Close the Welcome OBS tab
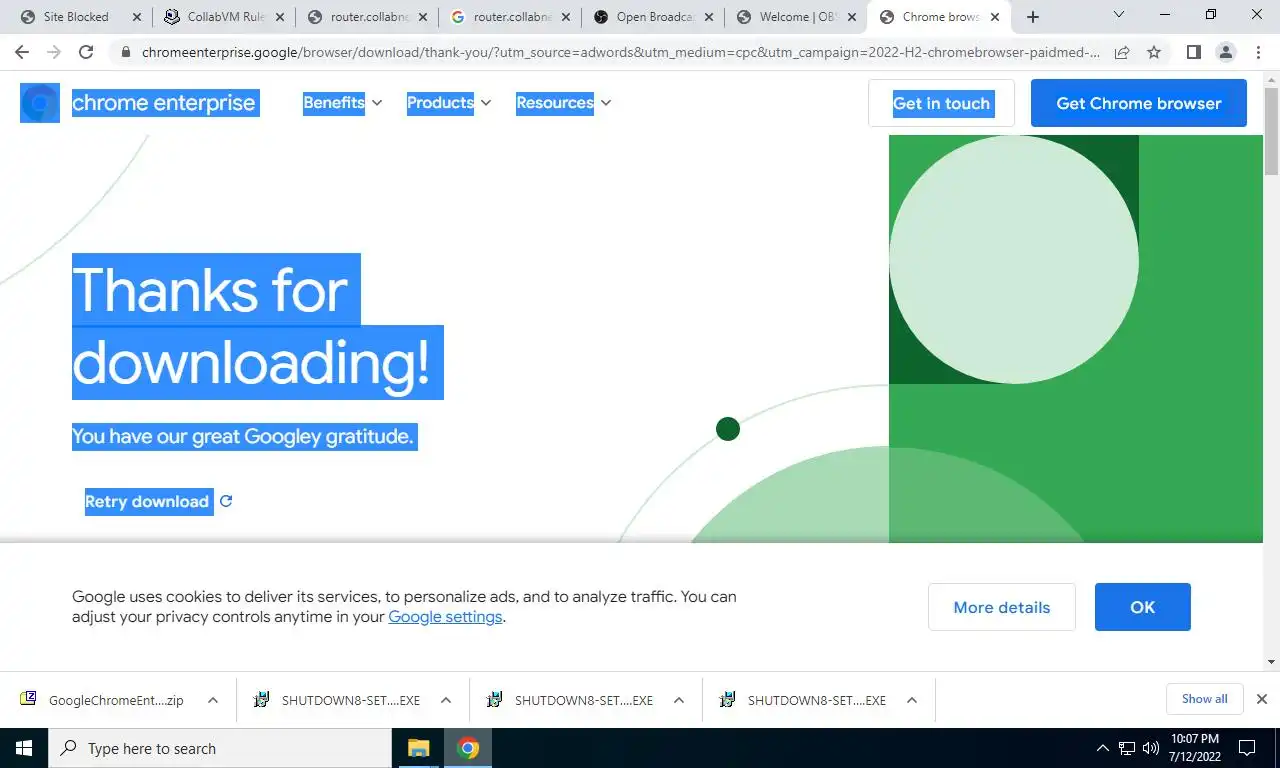The width and height of the screenshot is (1280, 768). [x=851, y=17]
